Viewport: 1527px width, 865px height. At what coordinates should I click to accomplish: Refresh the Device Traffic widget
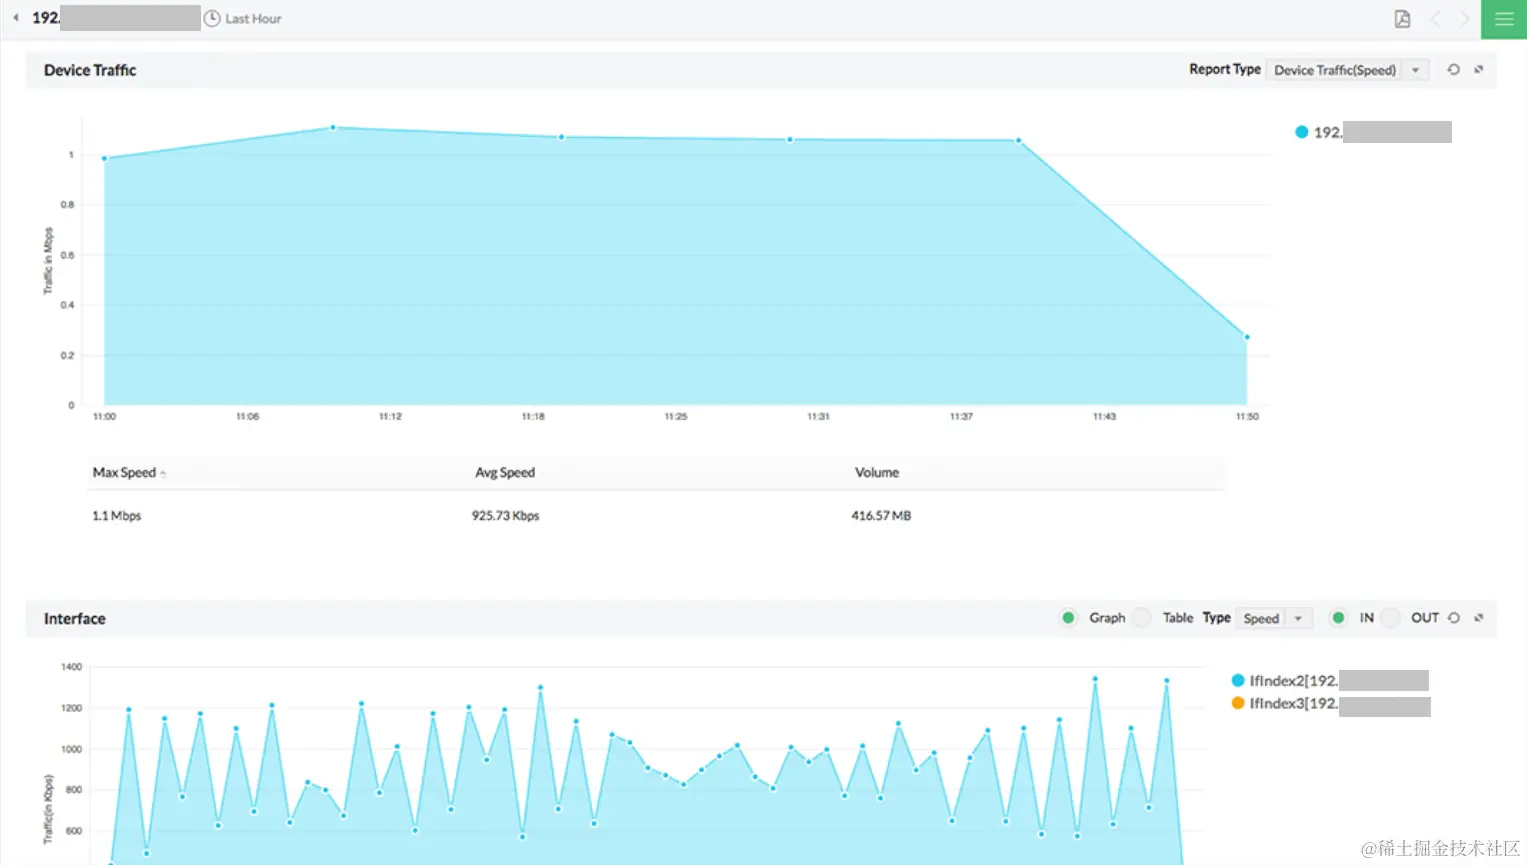[x=1453, y=70]
